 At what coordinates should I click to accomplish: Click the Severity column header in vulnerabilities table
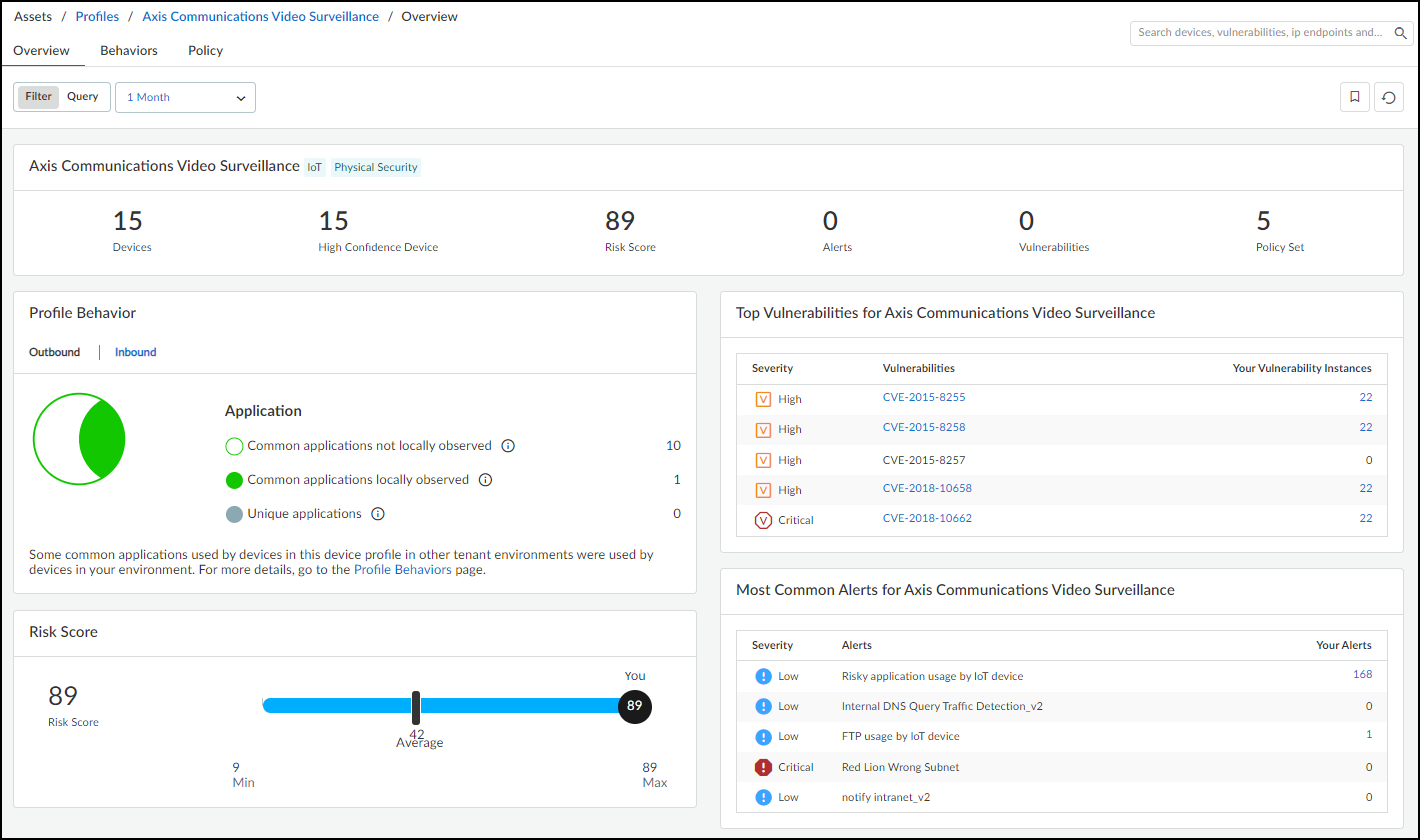pos(772,368)
